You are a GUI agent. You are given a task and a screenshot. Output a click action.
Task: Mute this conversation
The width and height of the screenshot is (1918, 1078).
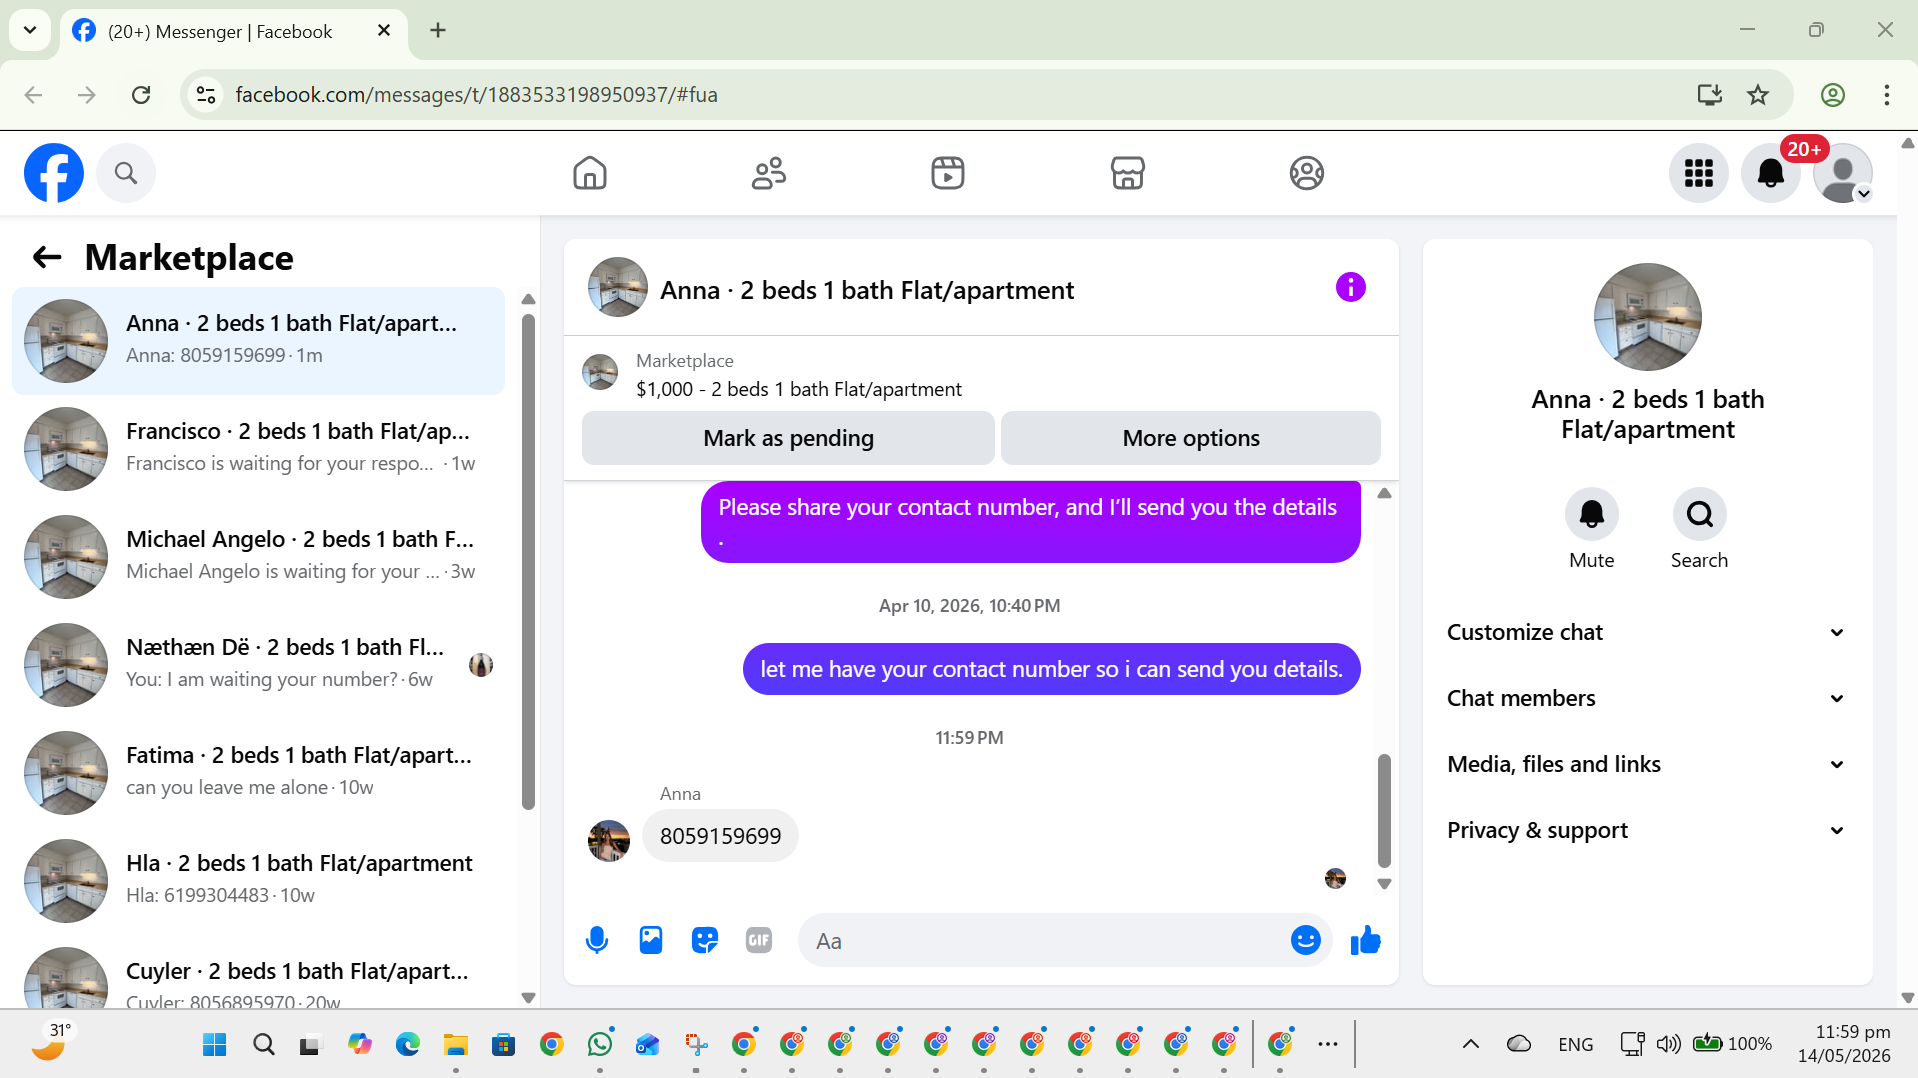[1591, 514]
